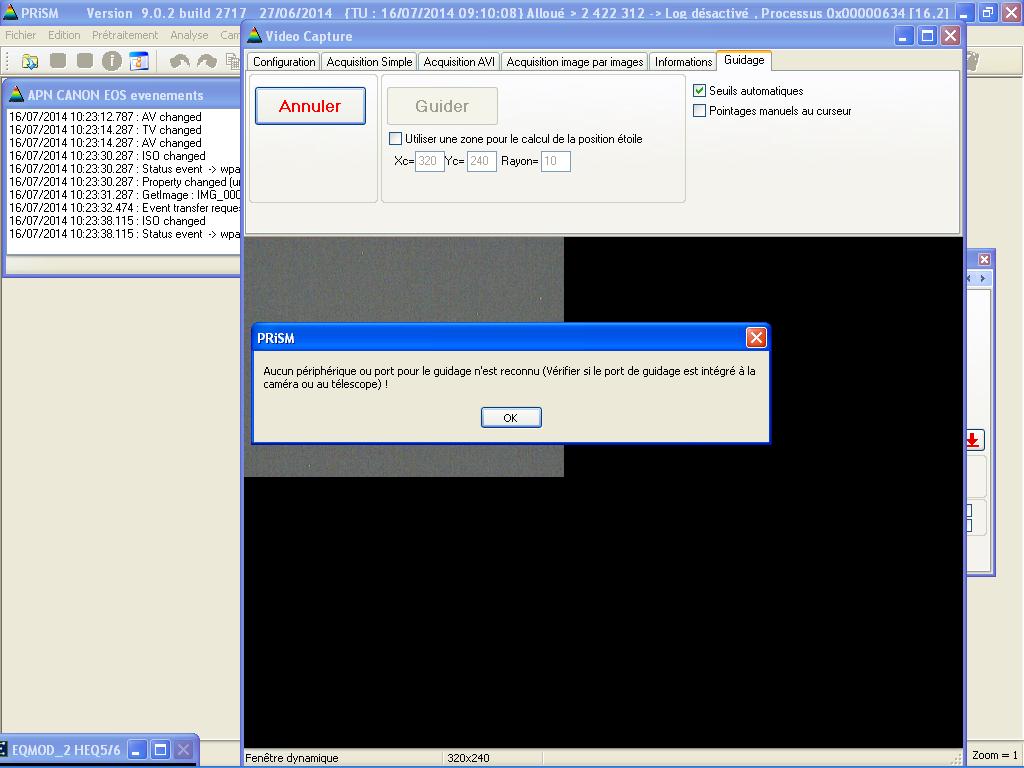Open the Prétraitement menu

click(125, 35)
